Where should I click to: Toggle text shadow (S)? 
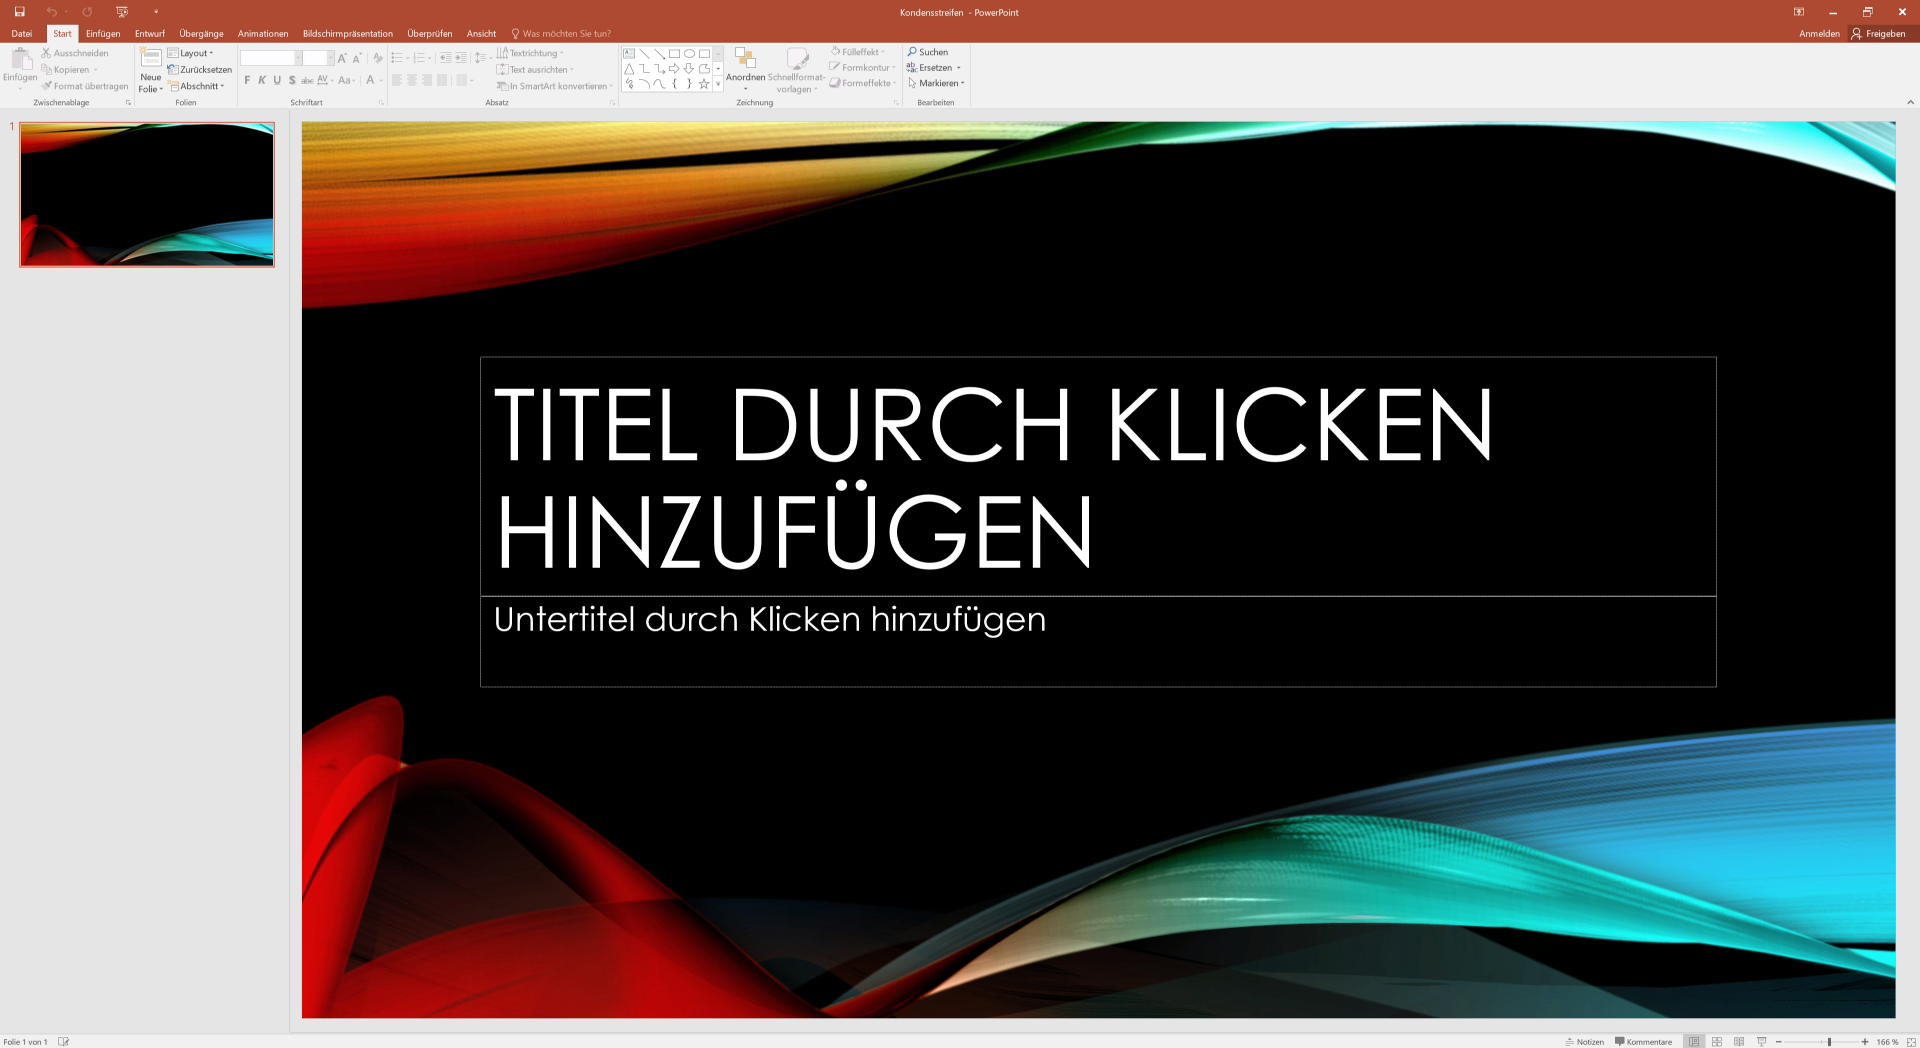pyautogui.click(x=292, y=80)
